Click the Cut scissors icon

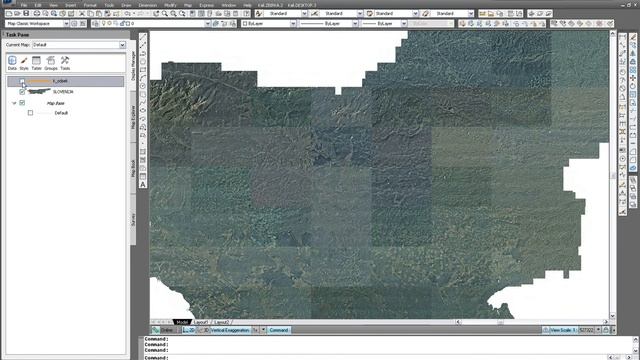pyautogui.click(x=82, y=13)
